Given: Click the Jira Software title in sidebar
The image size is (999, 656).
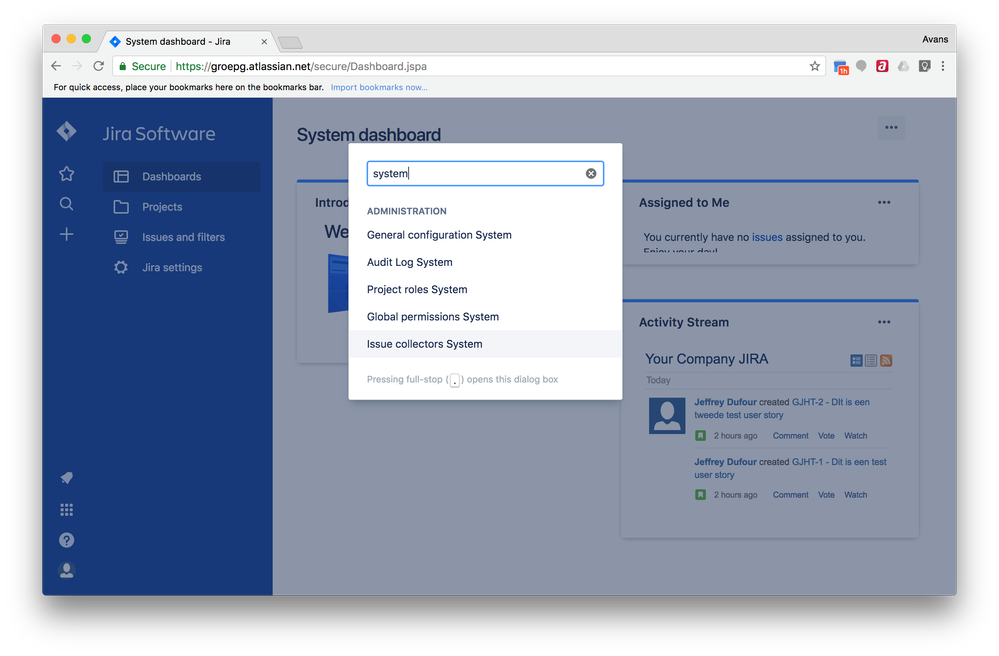Looking at the screenshot, I should (159, 134).
